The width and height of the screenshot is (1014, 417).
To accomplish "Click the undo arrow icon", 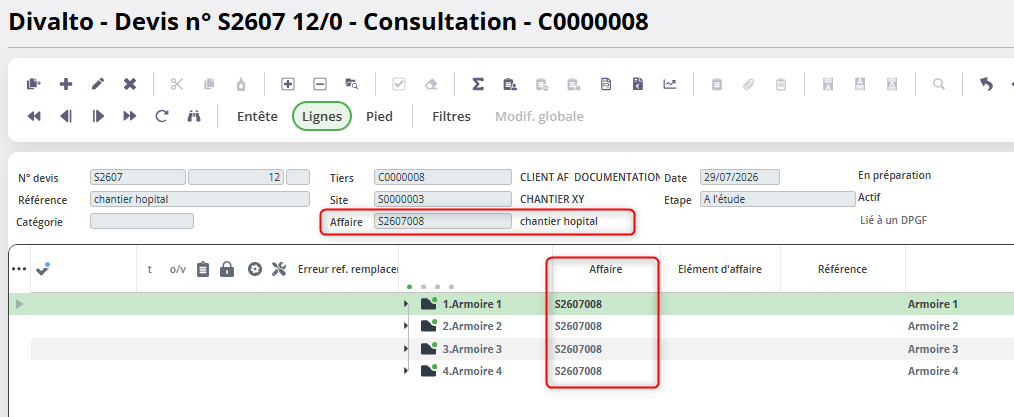I will click(986, 84).
